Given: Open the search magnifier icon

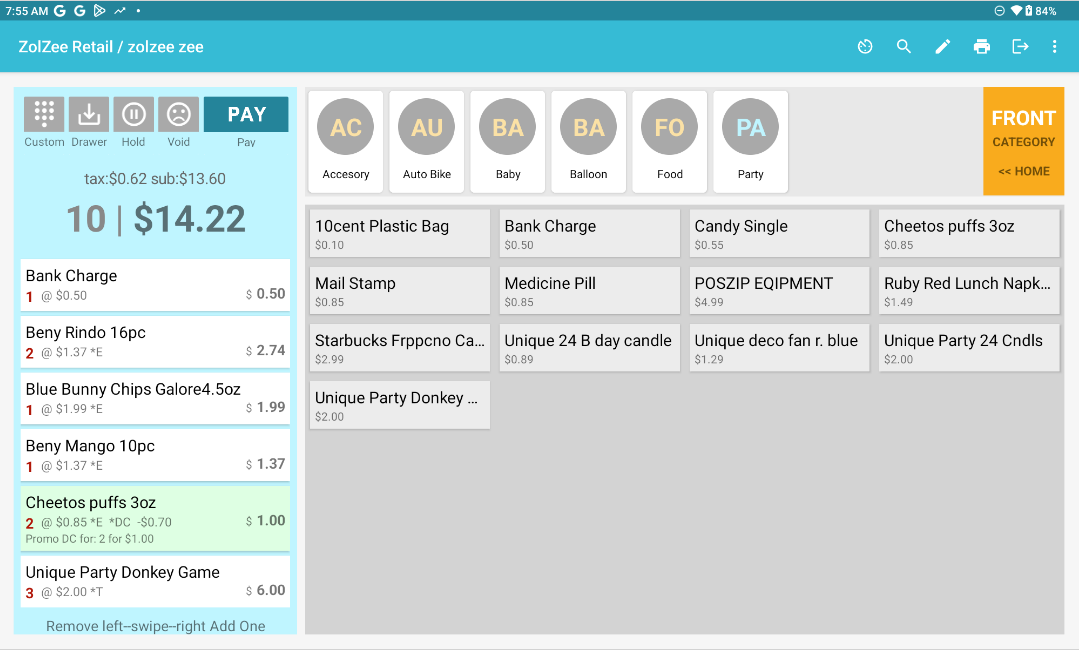Looking at the screenshot, I should pos(904,47).
